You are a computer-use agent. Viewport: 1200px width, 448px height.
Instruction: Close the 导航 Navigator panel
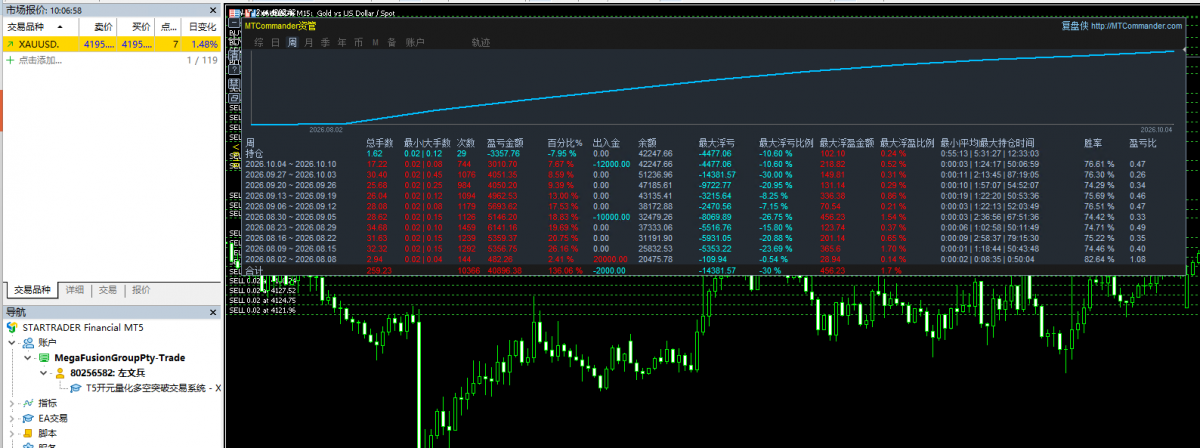(x=215, y=312)
